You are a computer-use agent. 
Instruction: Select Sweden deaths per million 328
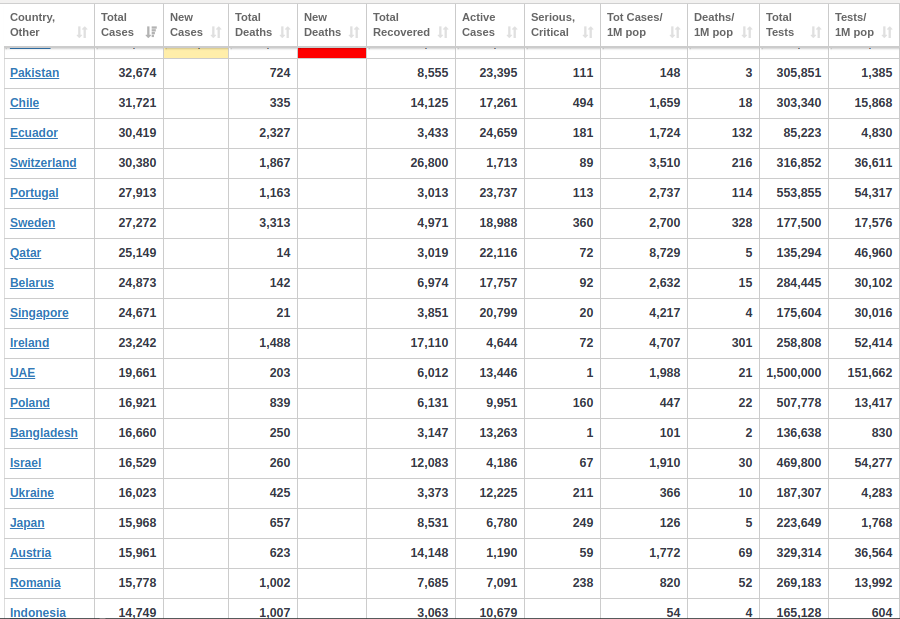click(x=742, y=223)
